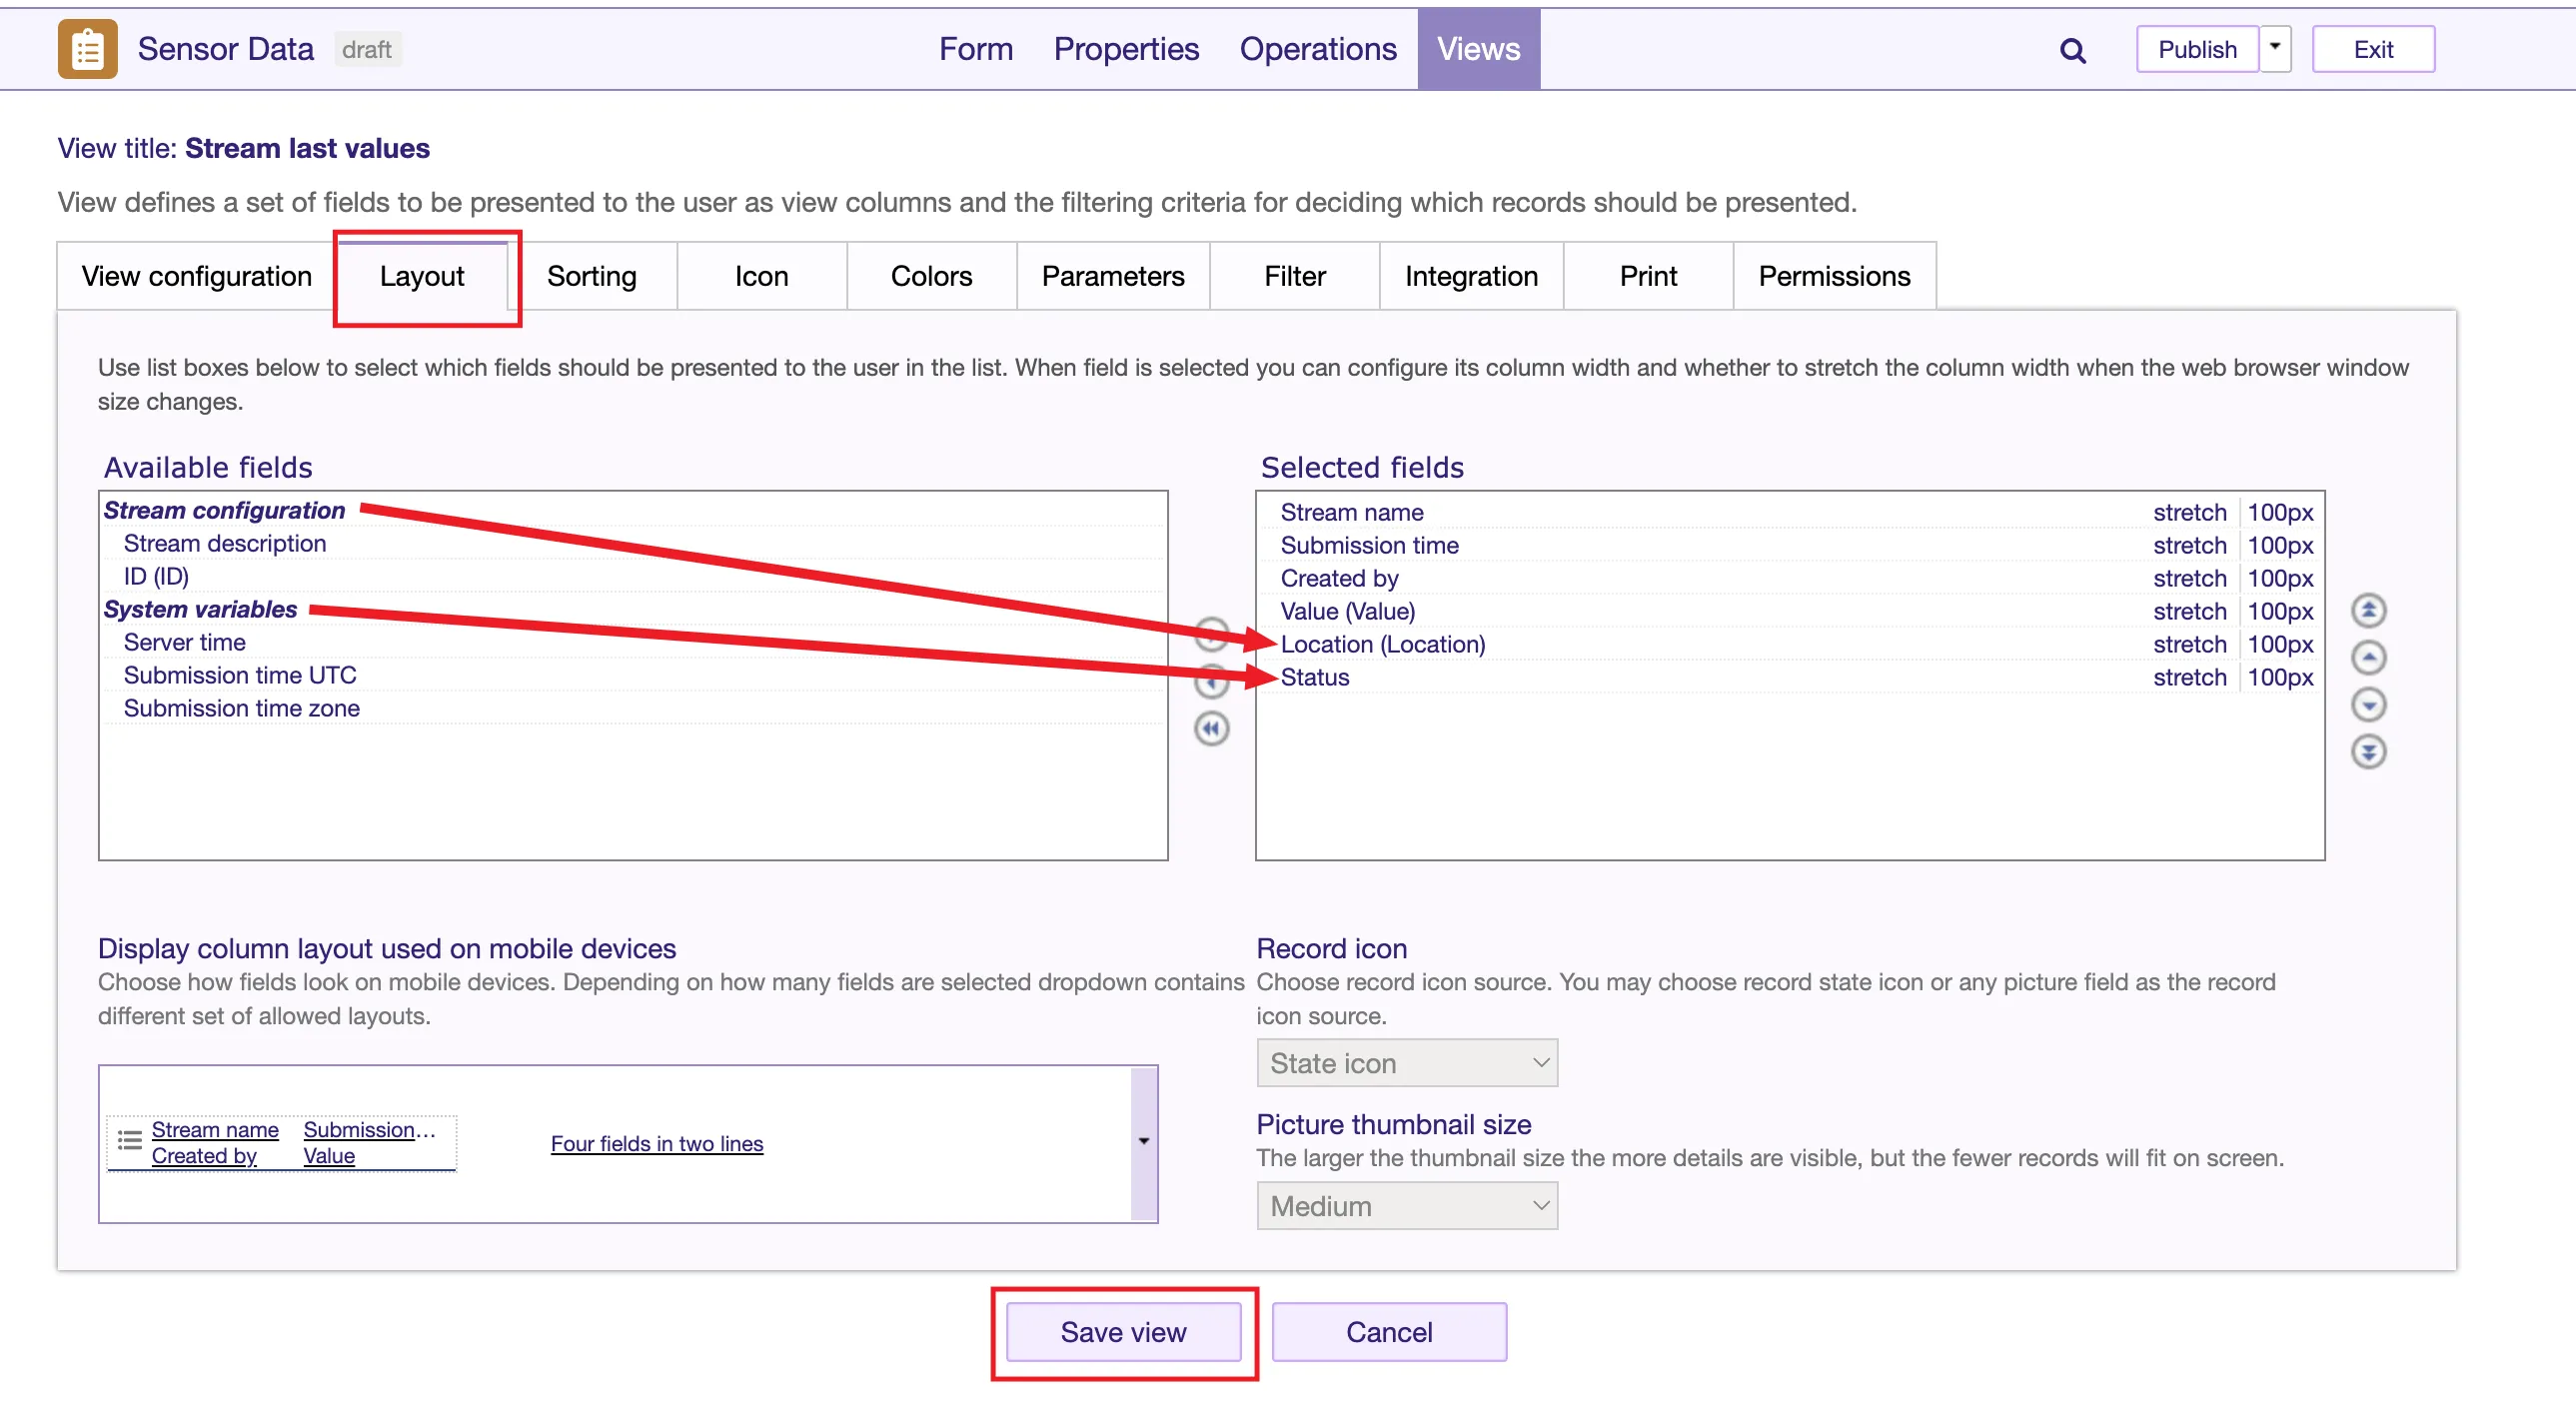
Task: Click the search magnifier icon
Action: (x=2072, y=50)
